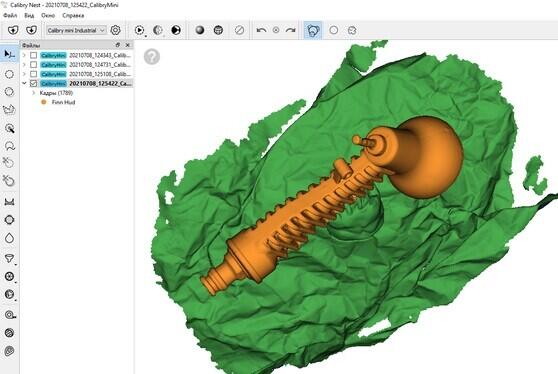
Task: Select the lower hand eraser tool
Action: (x=9, y=181)
